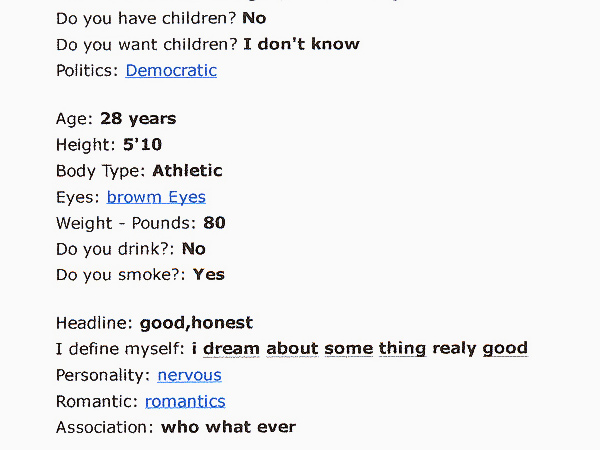Click the 'Headline:' label
This screenshot has height=450, width=600.
(x=95, y=323)
